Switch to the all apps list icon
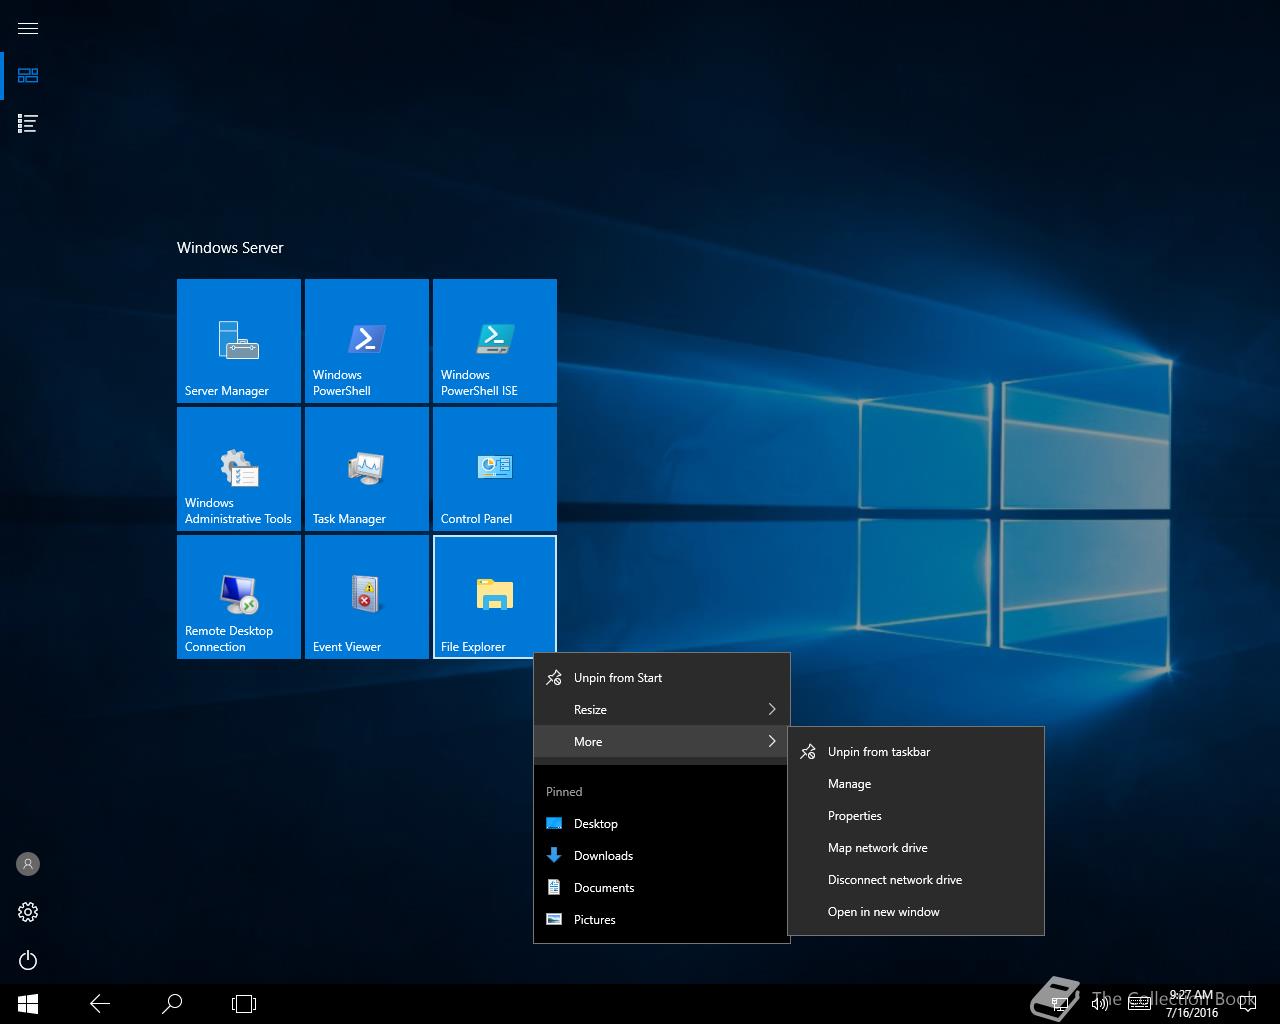 tap(28, 124)
